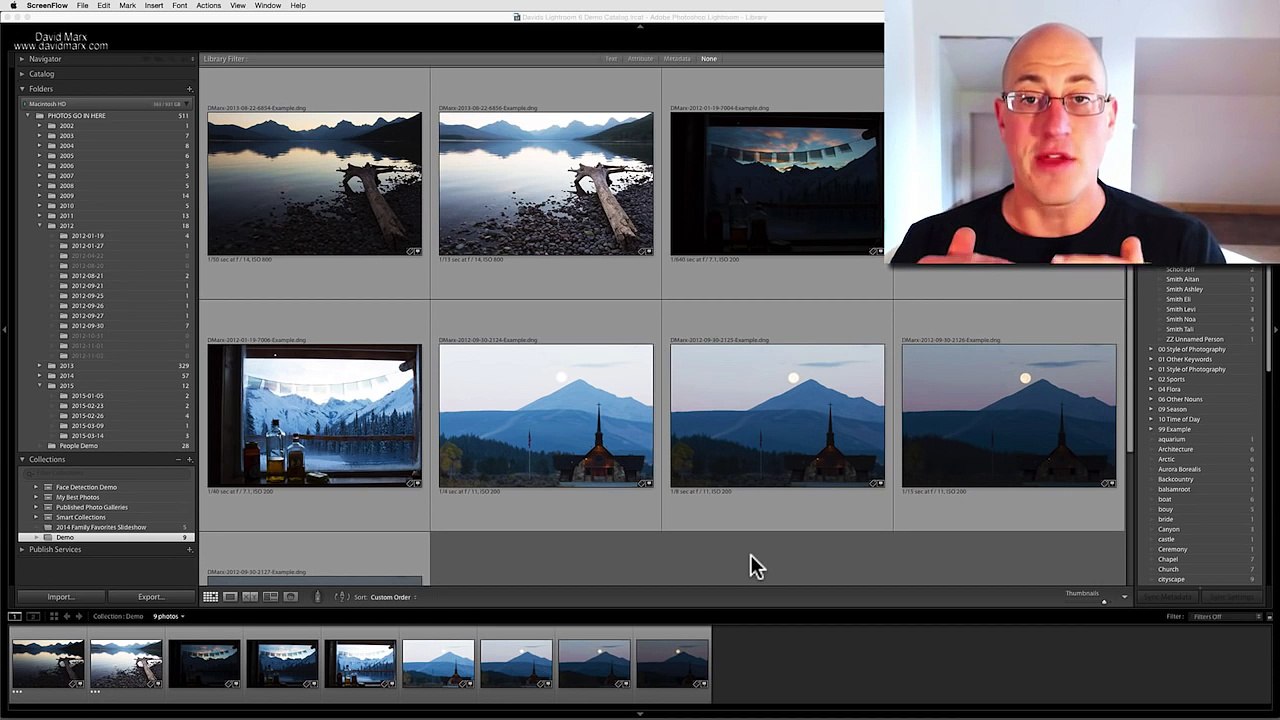1280x720 pixels.
Task: Expand 00 Style of Photography keyword
Action: [x=1151, y=350]
